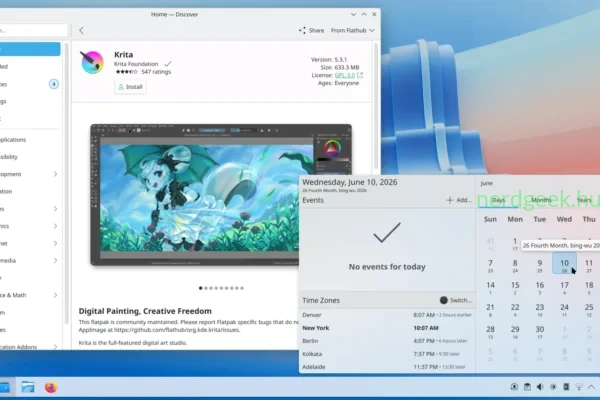
Task: Select June 22 in the calendar
Action: pos(515,309)
